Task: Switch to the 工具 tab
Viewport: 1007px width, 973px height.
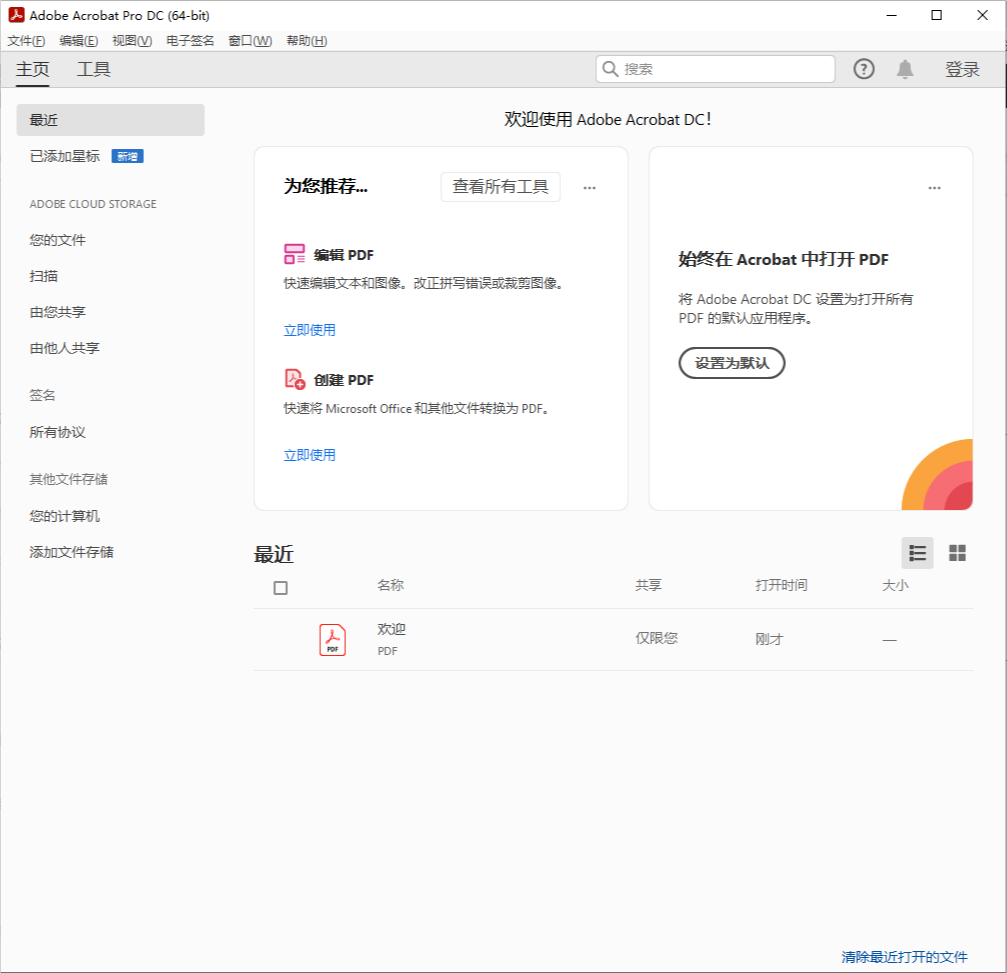Action: pos(93,69)
